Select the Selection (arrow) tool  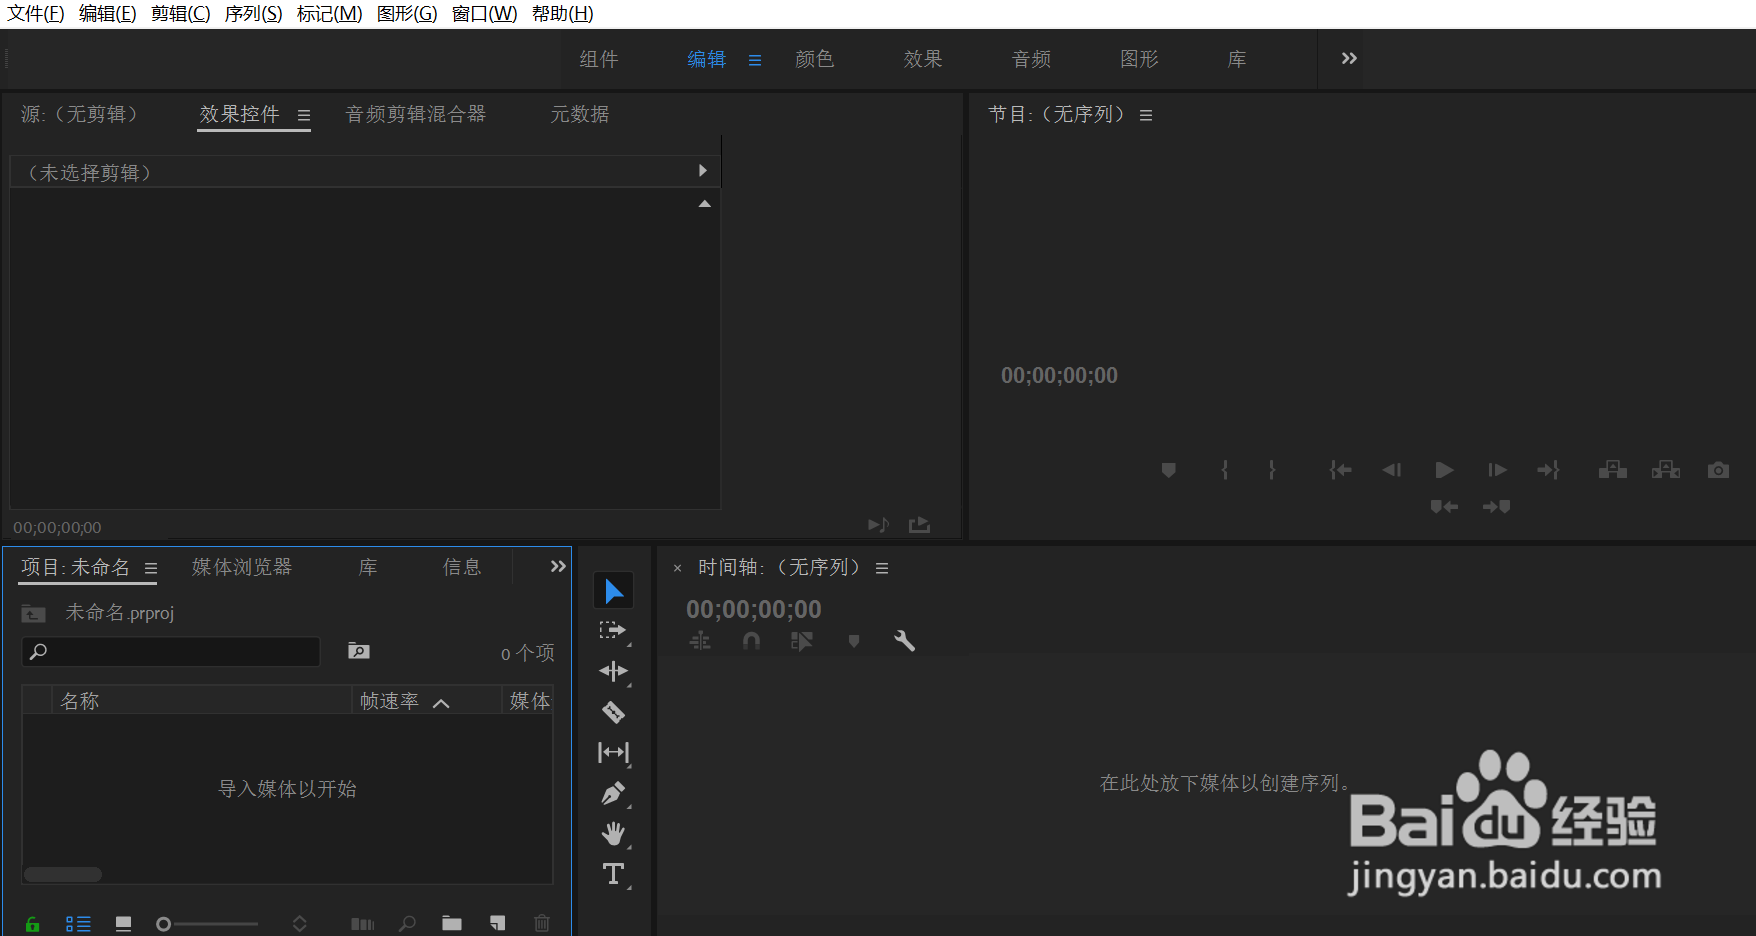(614, 591)
